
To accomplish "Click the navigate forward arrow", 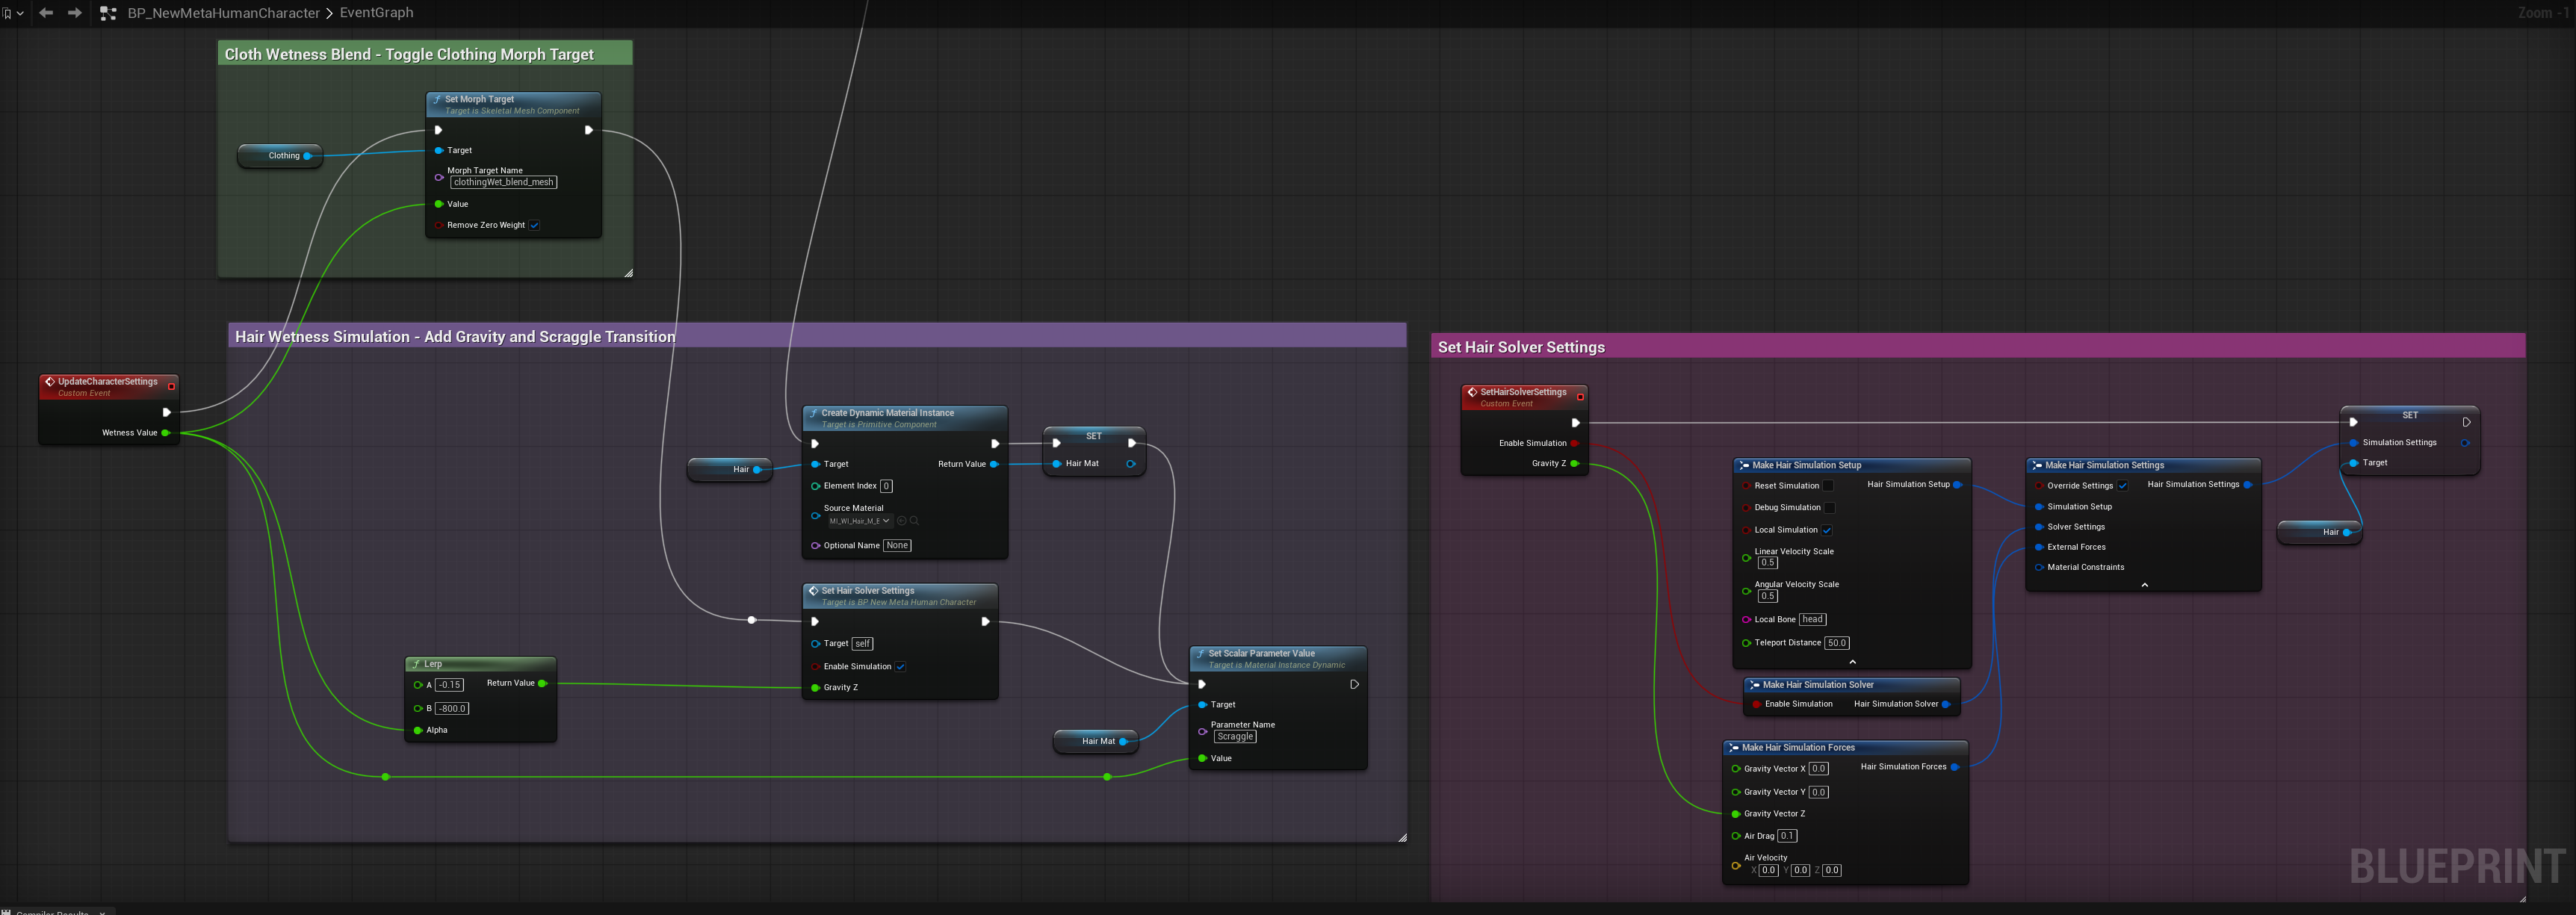I will pyautogui.click(x=74, y=13).
